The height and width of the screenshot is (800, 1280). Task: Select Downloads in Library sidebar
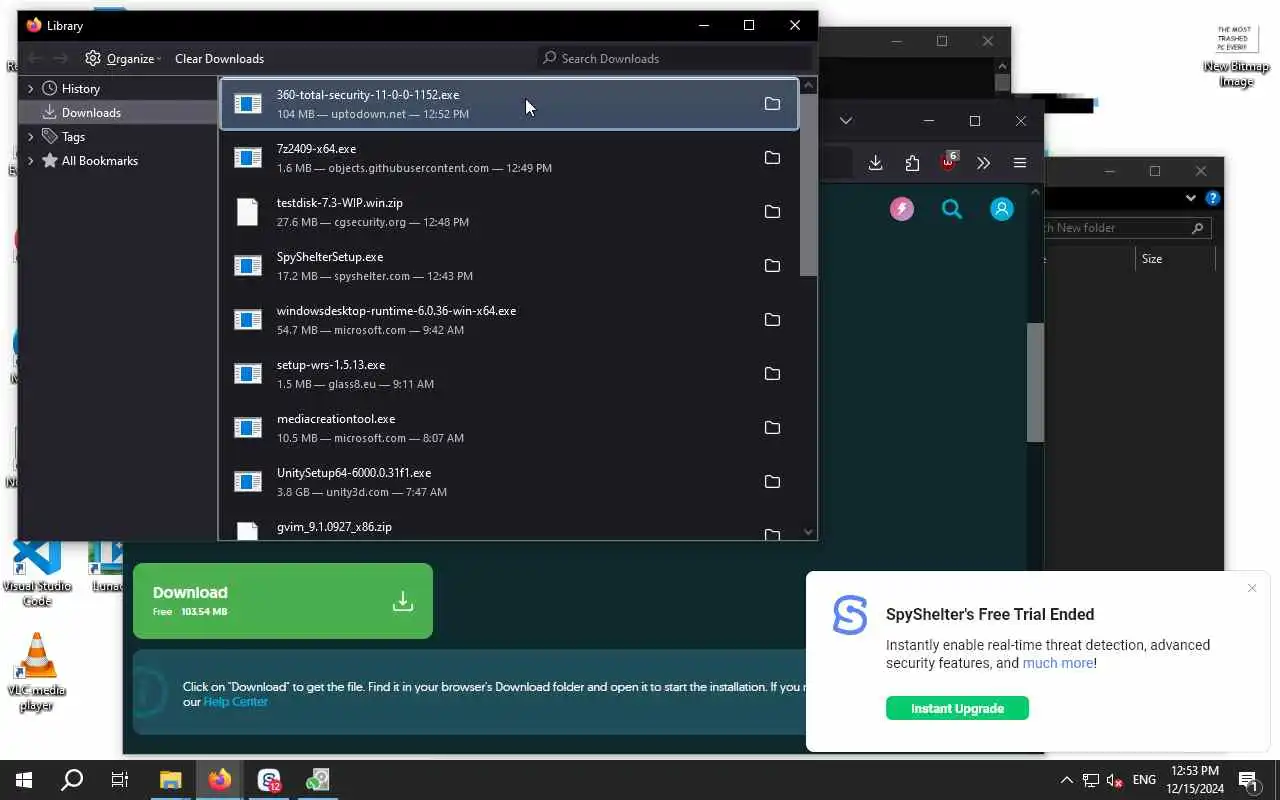(x=118, y=112)
